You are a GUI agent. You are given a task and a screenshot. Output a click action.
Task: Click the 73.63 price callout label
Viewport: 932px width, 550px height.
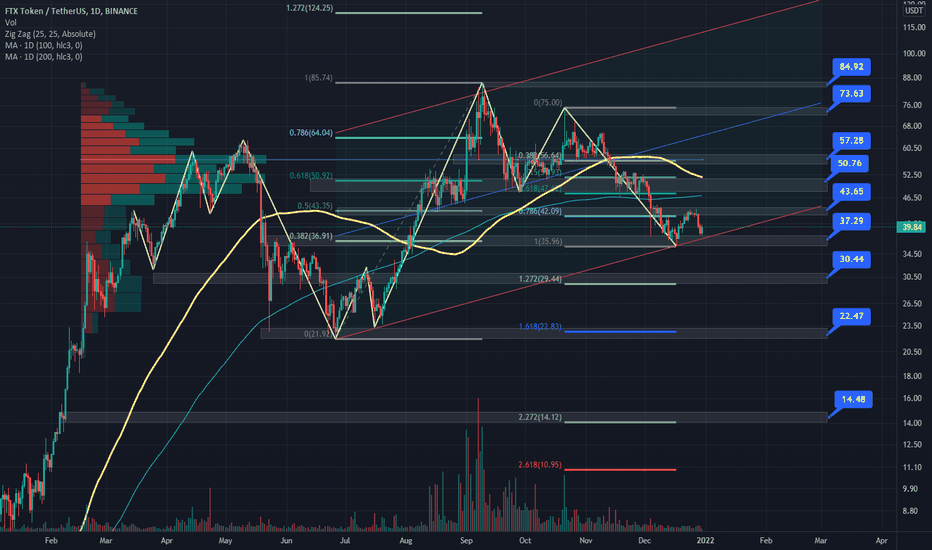coord(851,93)
